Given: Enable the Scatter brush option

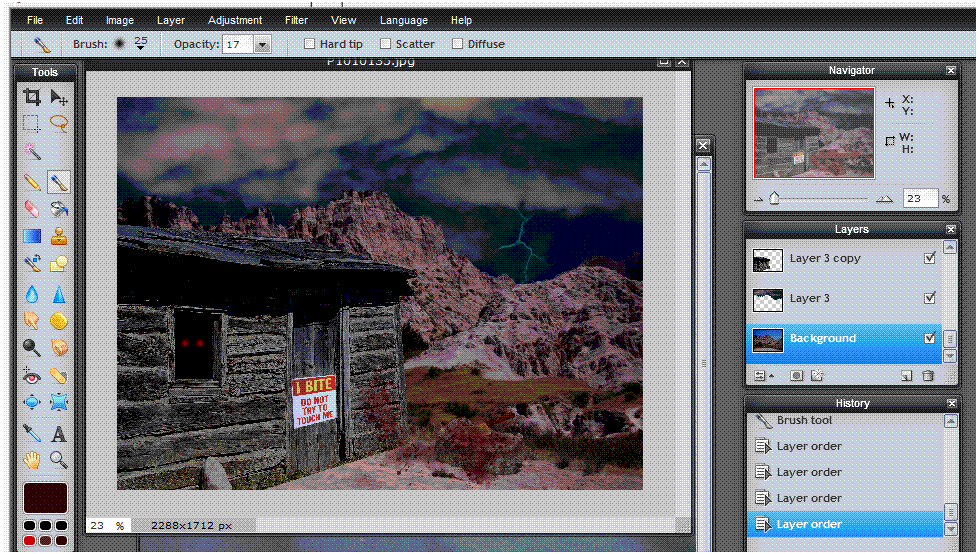Looking at the screenshot, I should pos(385,44).
